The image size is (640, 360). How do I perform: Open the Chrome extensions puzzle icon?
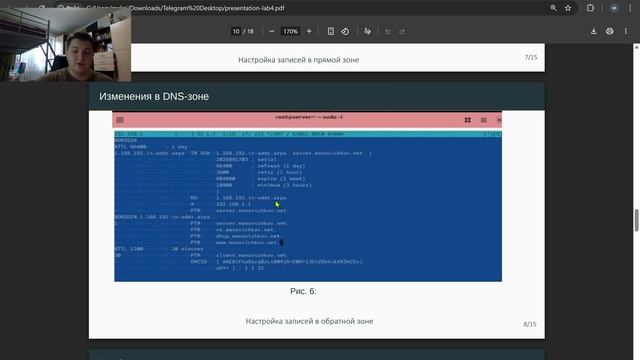click(x=590, y=8)
